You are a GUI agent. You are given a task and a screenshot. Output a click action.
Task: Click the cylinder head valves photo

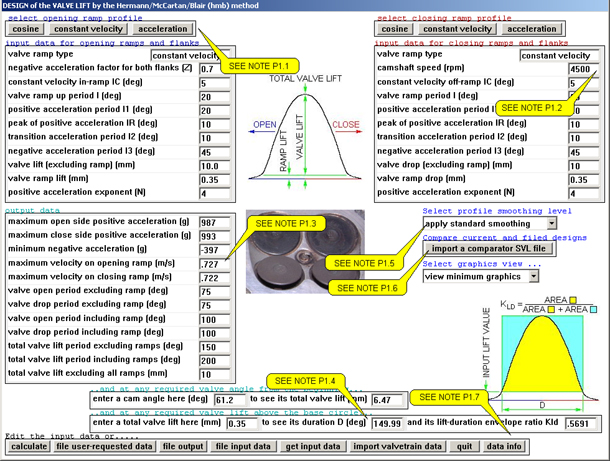click(x=305, y=252)
